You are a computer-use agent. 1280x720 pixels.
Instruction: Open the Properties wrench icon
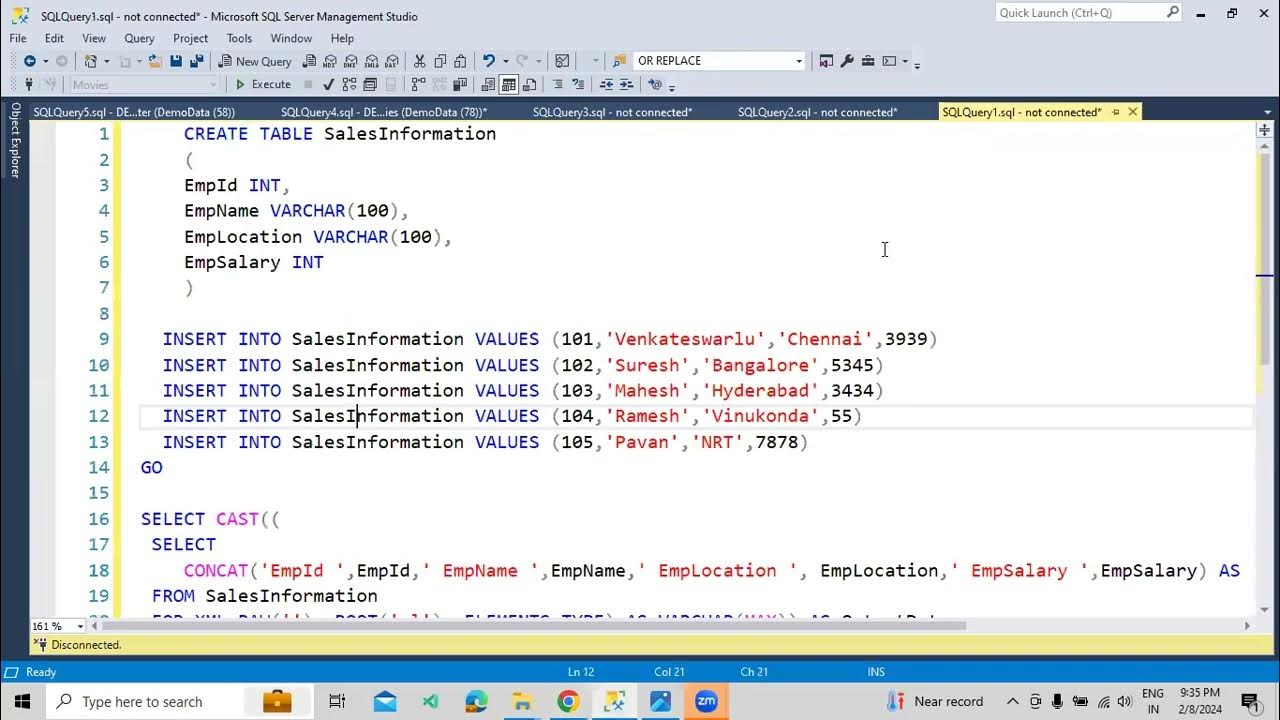(847, 61)
